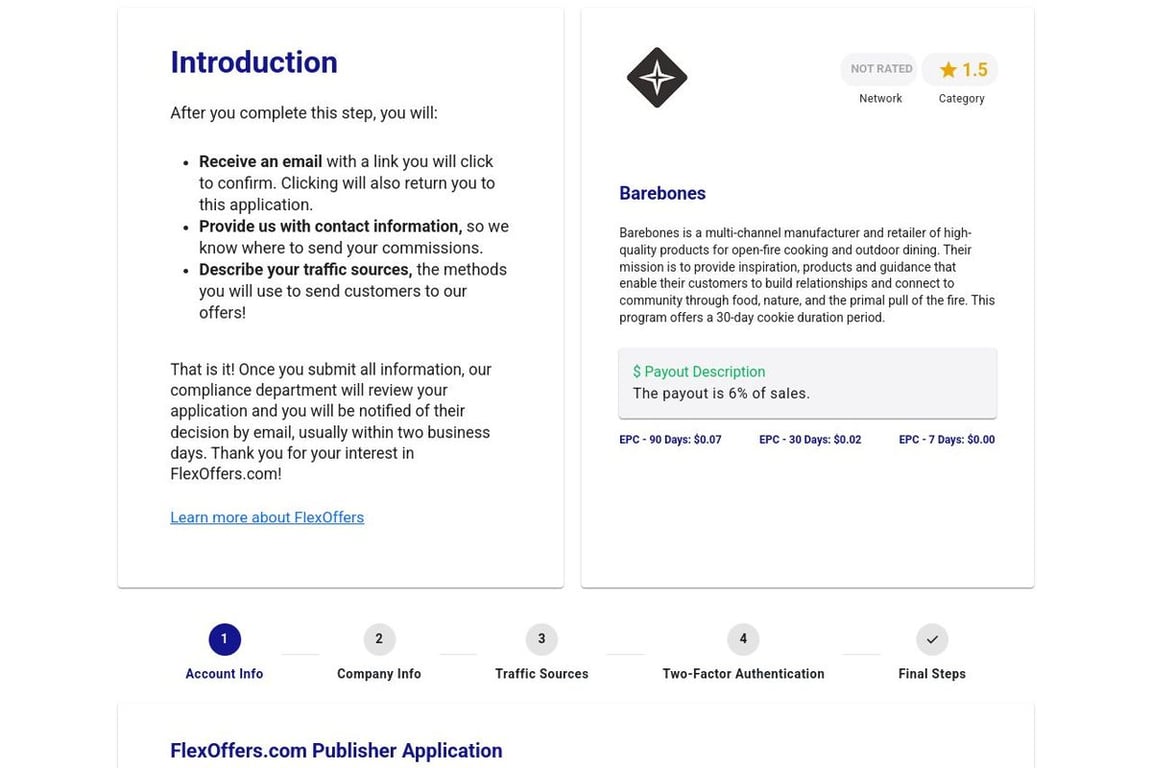Open the Learn more about FlexOffers link
This screenshot has width=1152, height=768.
[267, 517]
